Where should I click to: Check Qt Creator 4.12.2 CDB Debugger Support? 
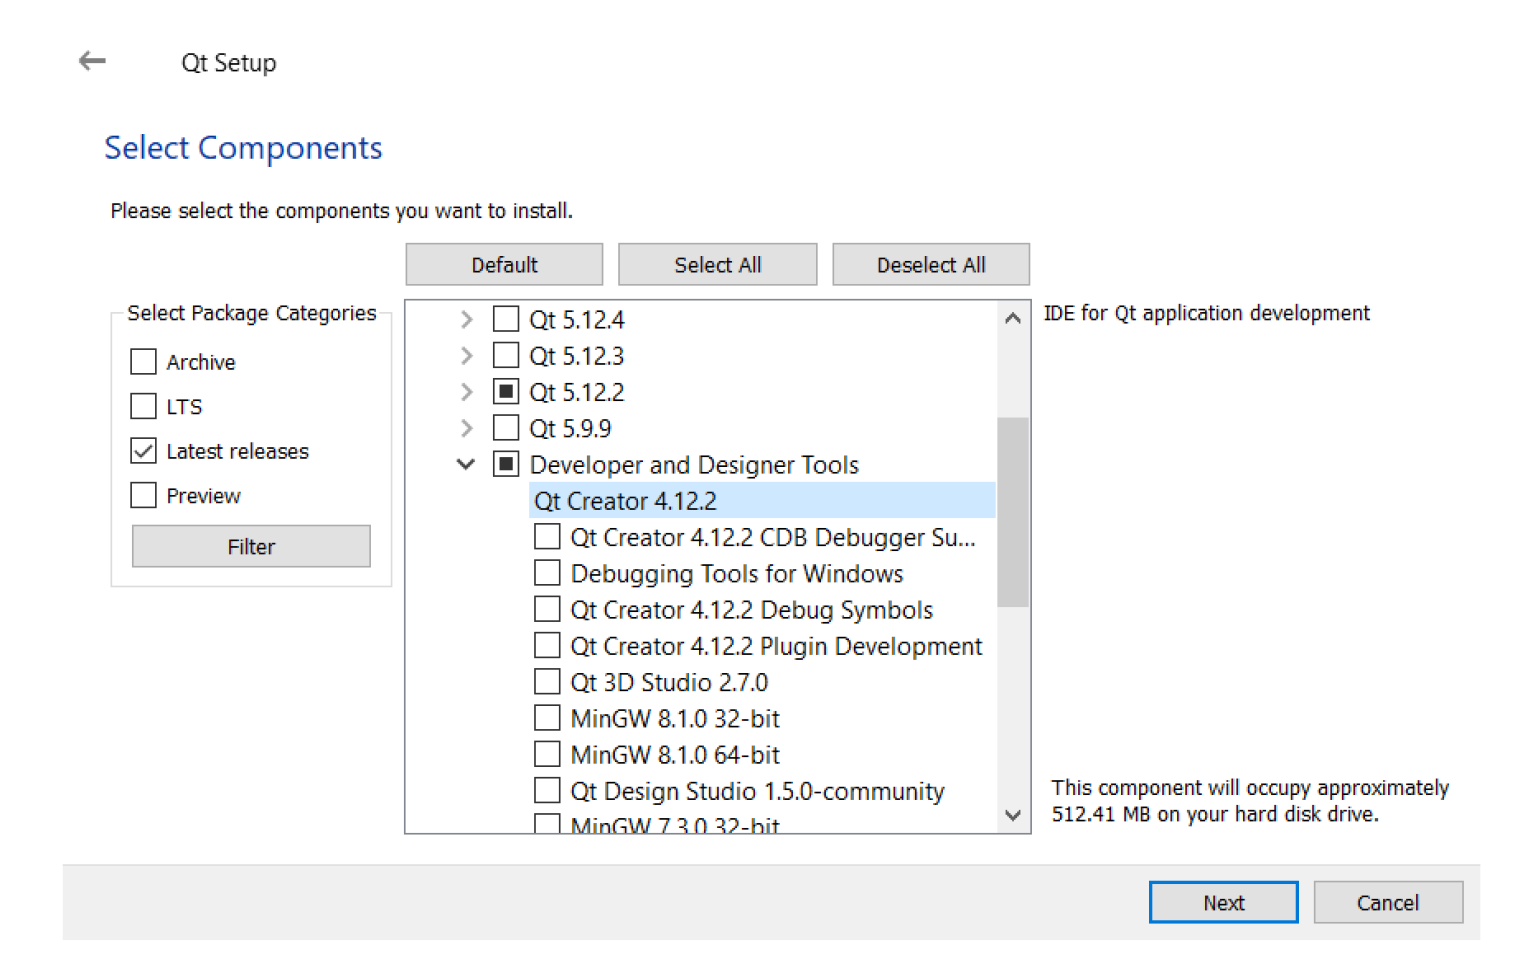547,537
